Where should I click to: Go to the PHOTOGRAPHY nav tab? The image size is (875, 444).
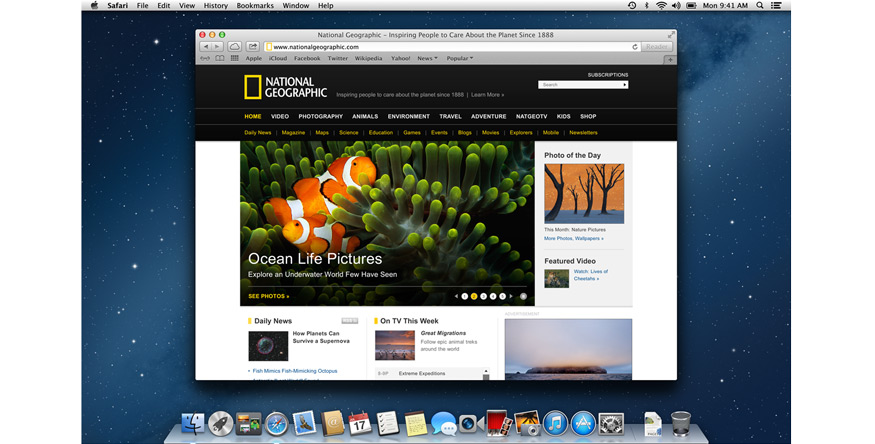pyautogui.click(x=320, y=116)
